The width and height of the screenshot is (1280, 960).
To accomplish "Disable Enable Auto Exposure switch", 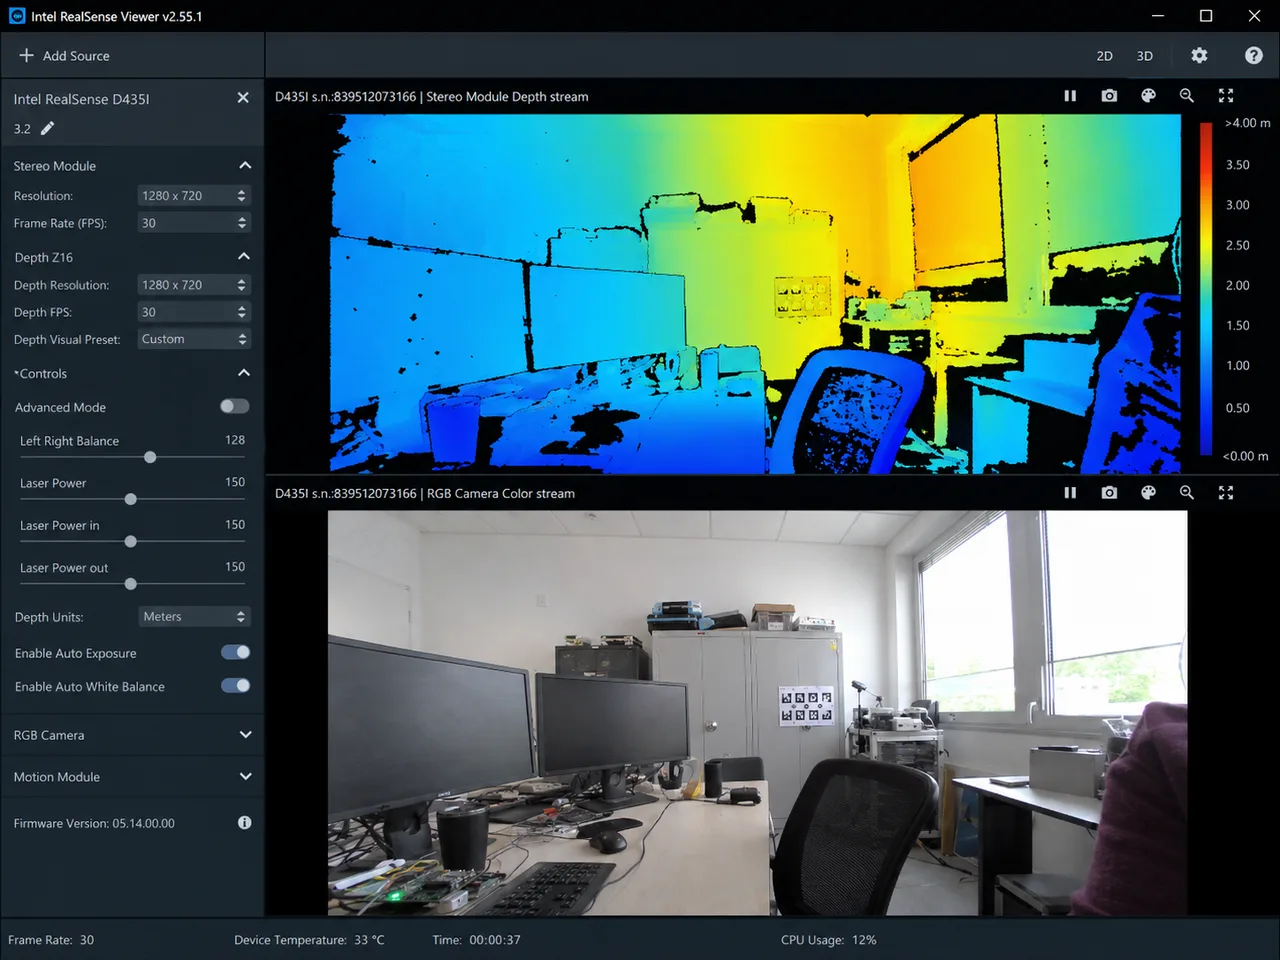I will [235, 652].
